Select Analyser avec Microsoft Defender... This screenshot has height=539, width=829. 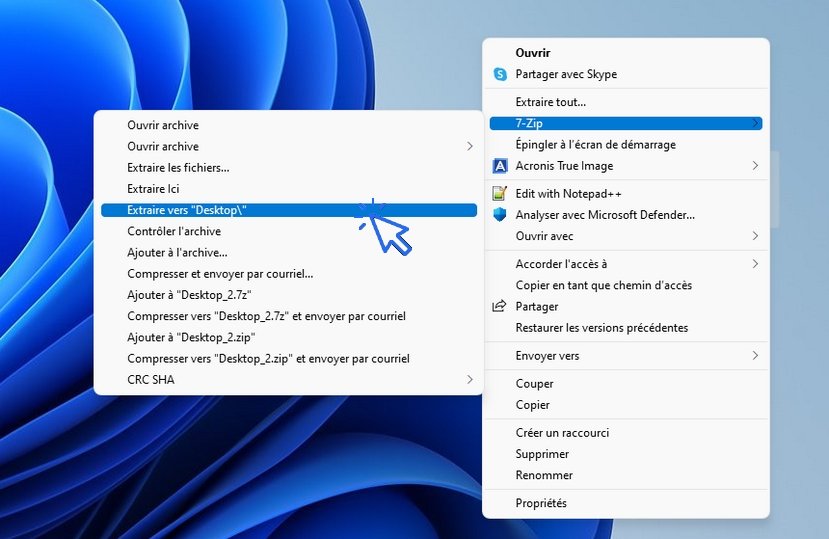click(625, 215)
